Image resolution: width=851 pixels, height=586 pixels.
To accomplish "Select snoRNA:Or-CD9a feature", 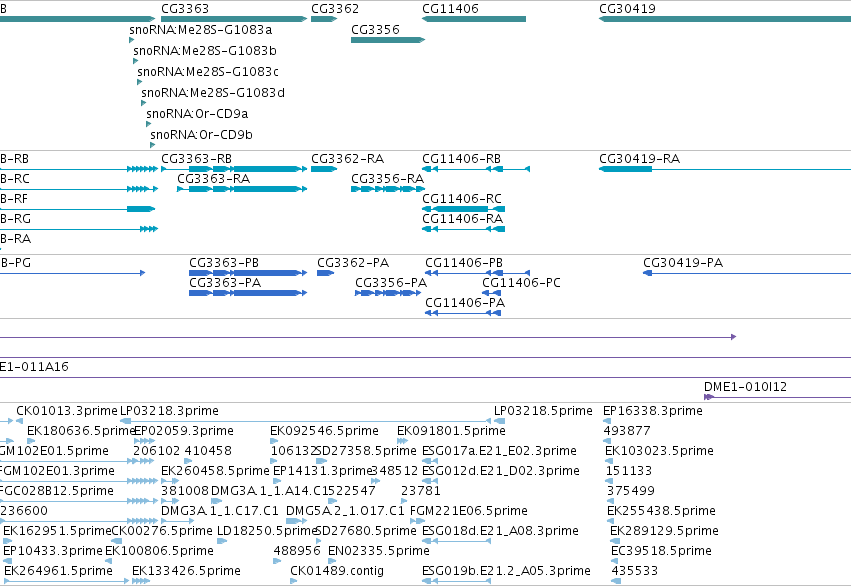I will (197, 114).
